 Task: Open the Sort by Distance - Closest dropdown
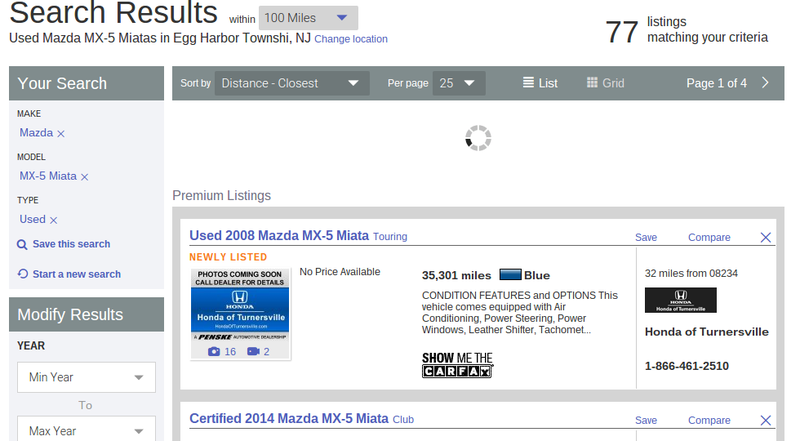[292, 83]
